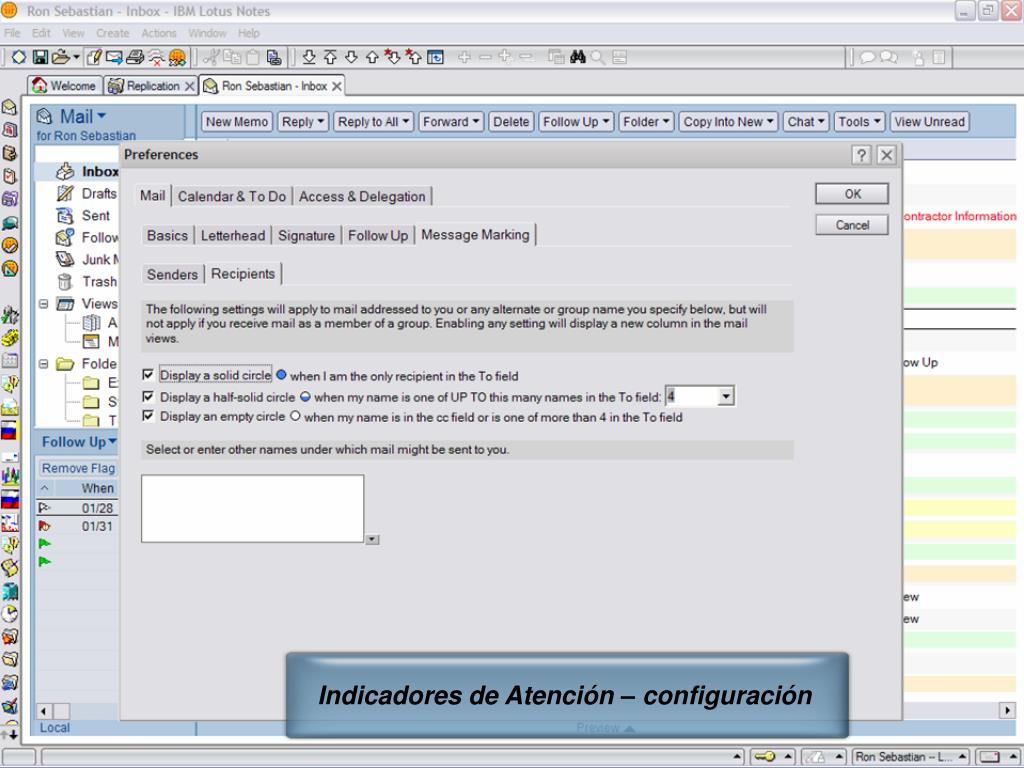1024x768 pixels.
Task: Click the Print icon in the toolbar
Action: click(x=135, y=57)
